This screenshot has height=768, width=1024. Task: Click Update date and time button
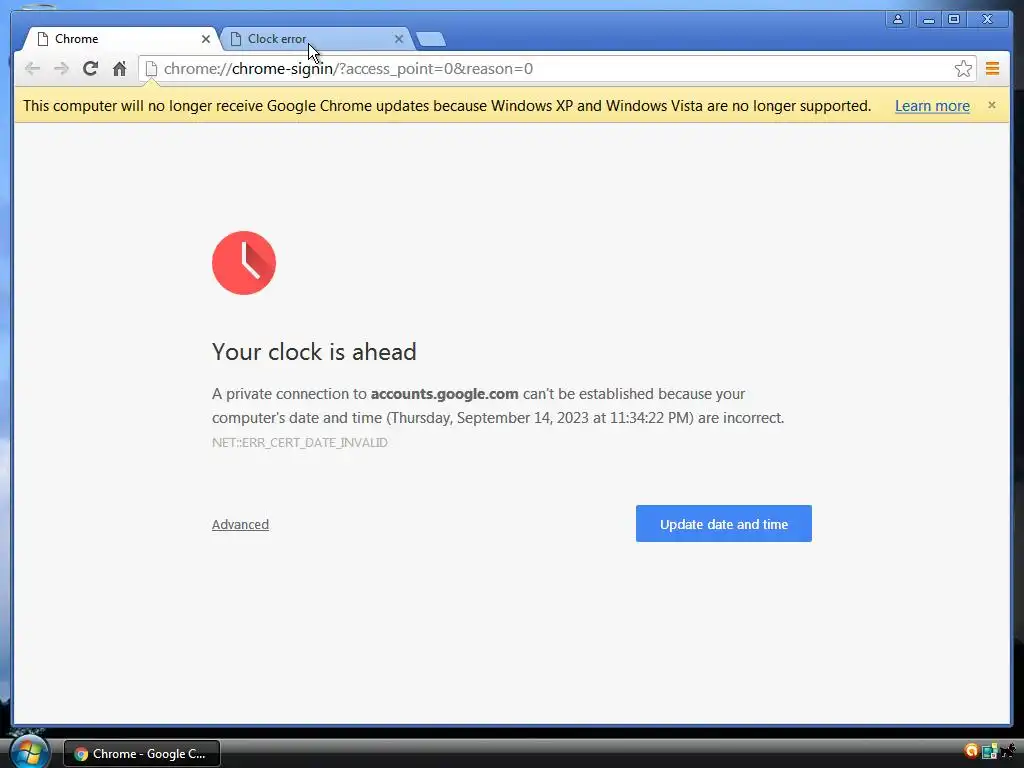click(724, 524)
